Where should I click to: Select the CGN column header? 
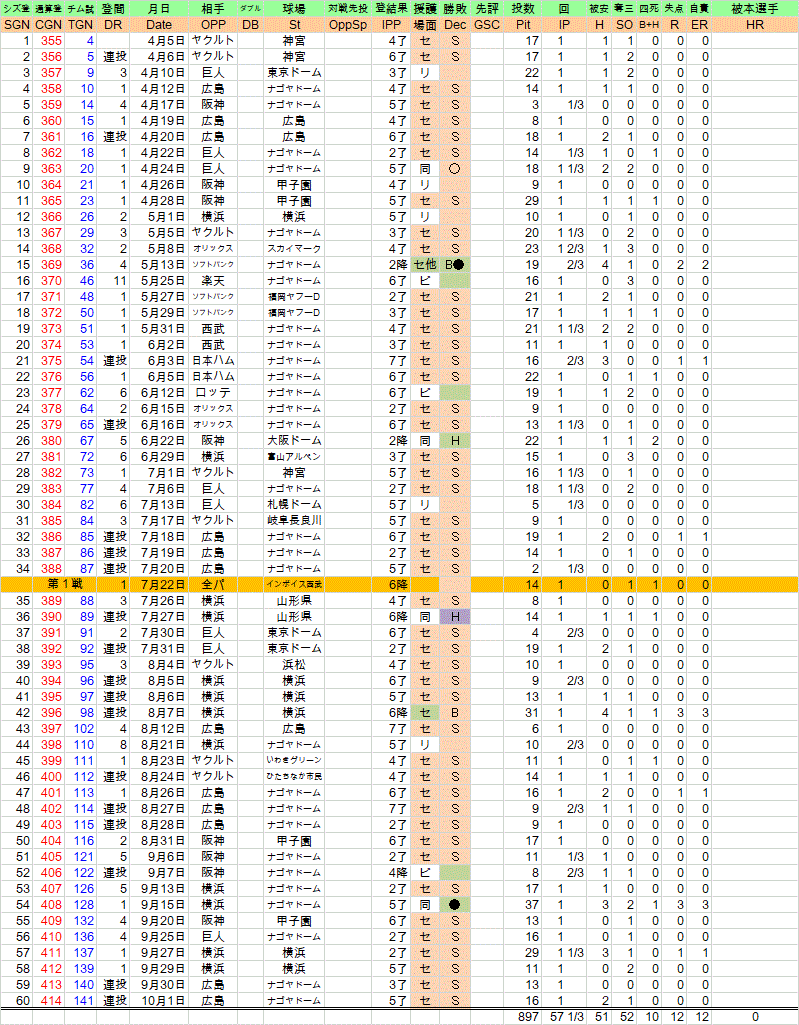pos(48,25)
